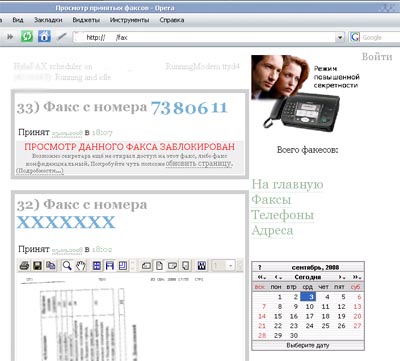Click the fit-to-width icon in viewer toolbar
This screenshot has height=361, width=400.
(110, 266)
